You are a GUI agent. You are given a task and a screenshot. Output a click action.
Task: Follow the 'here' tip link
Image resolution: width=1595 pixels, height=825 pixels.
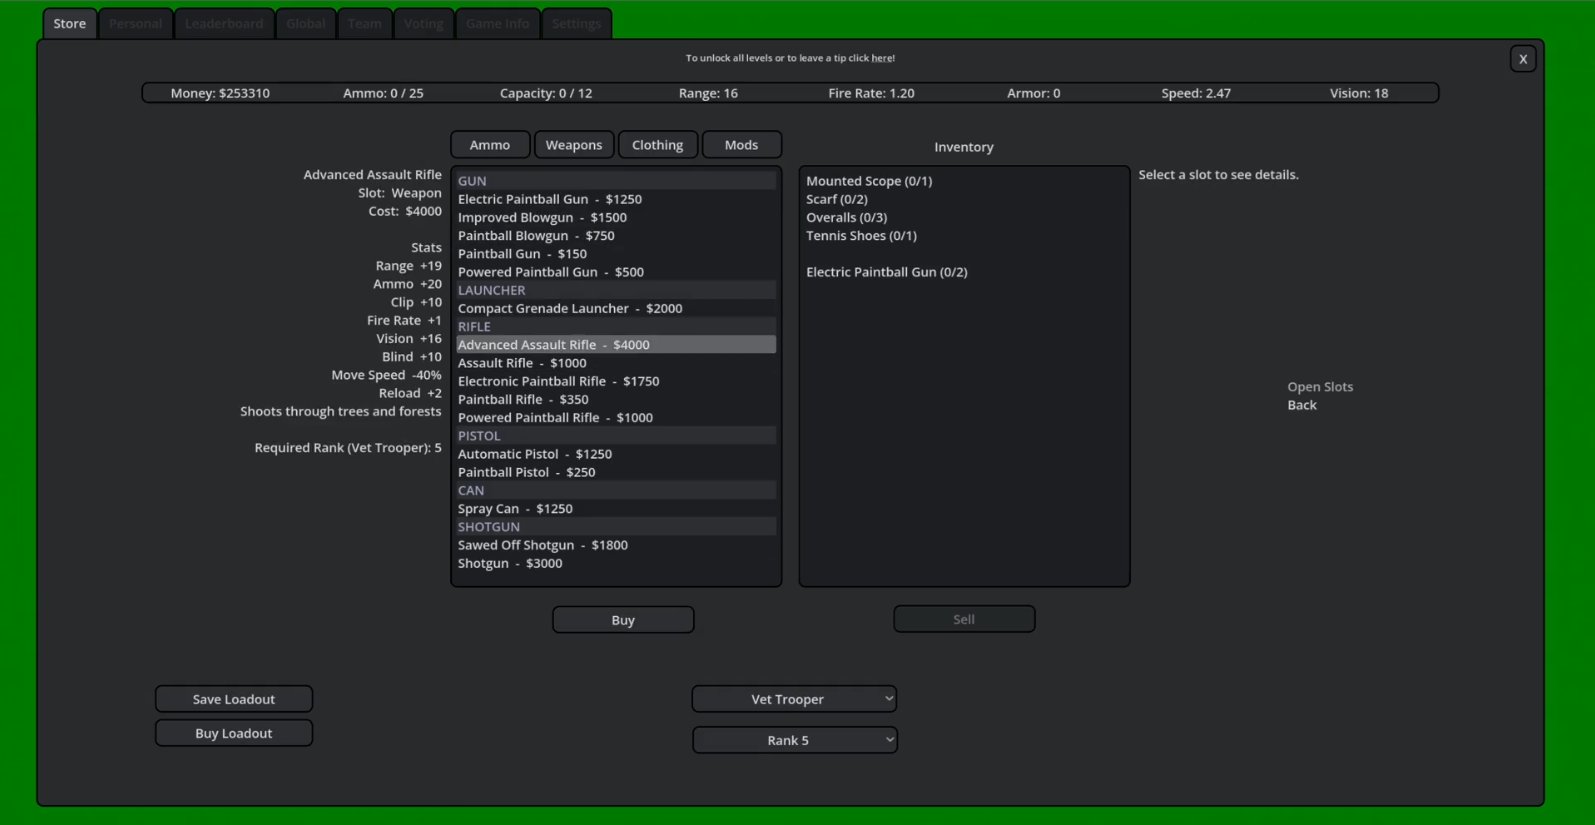(x=882, y=58)
